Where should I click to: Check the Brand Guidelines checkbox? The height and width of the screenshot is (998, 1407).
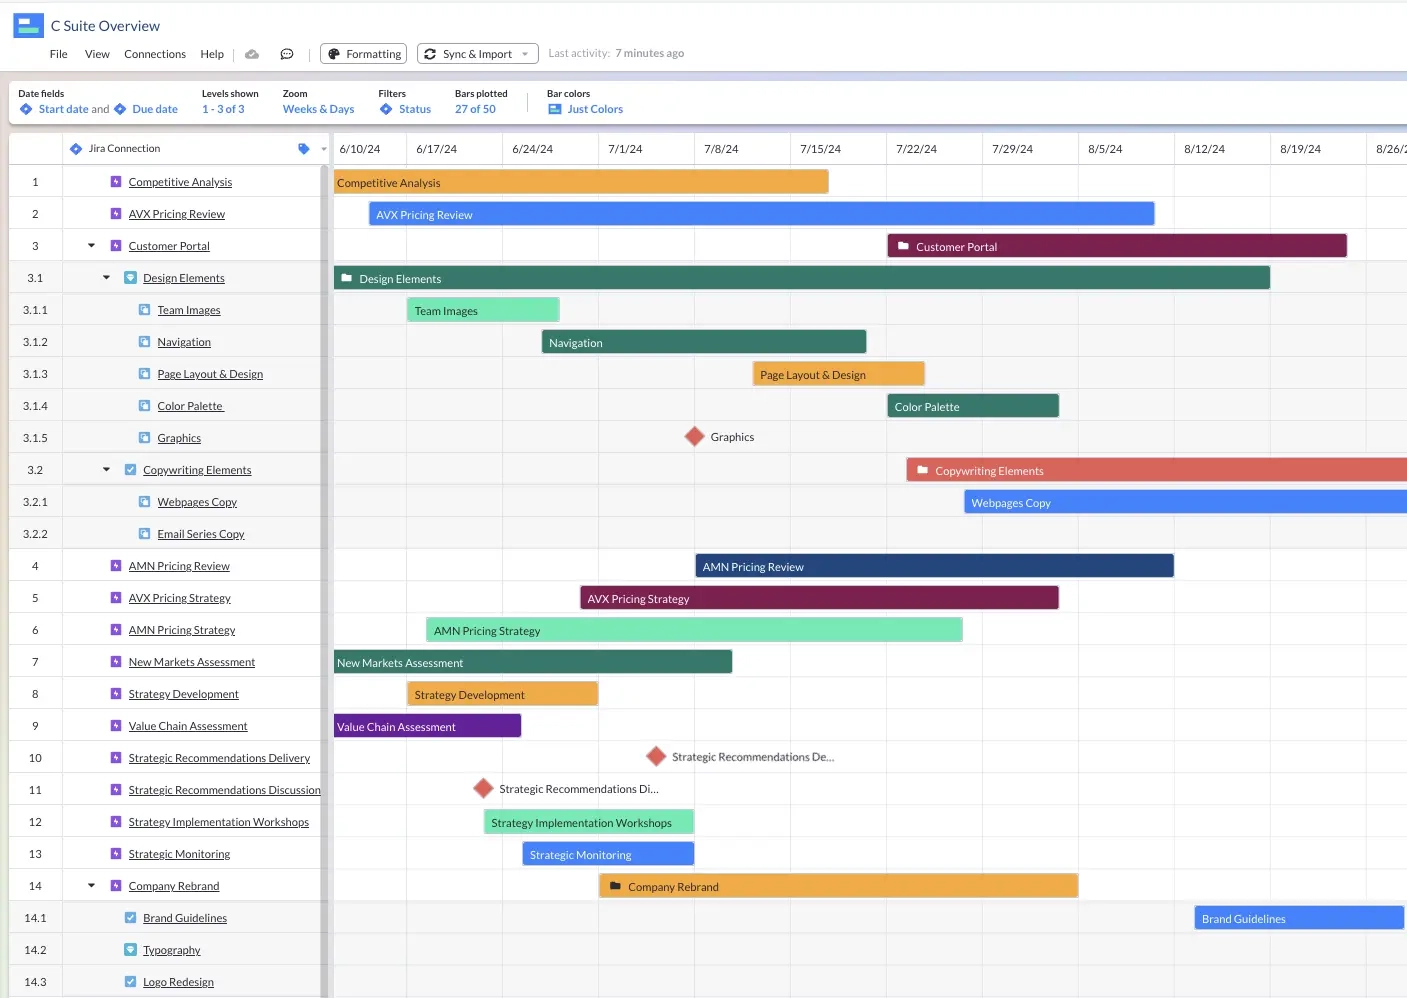(130, 917)
